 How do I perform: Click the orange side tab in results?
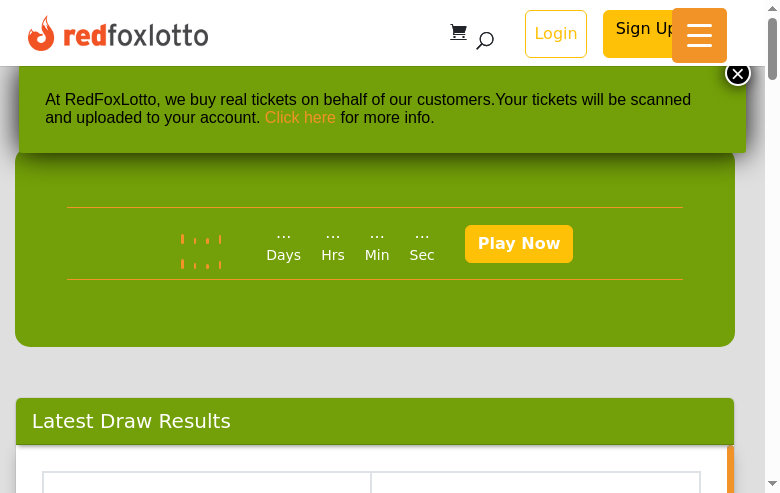point(731,470)
